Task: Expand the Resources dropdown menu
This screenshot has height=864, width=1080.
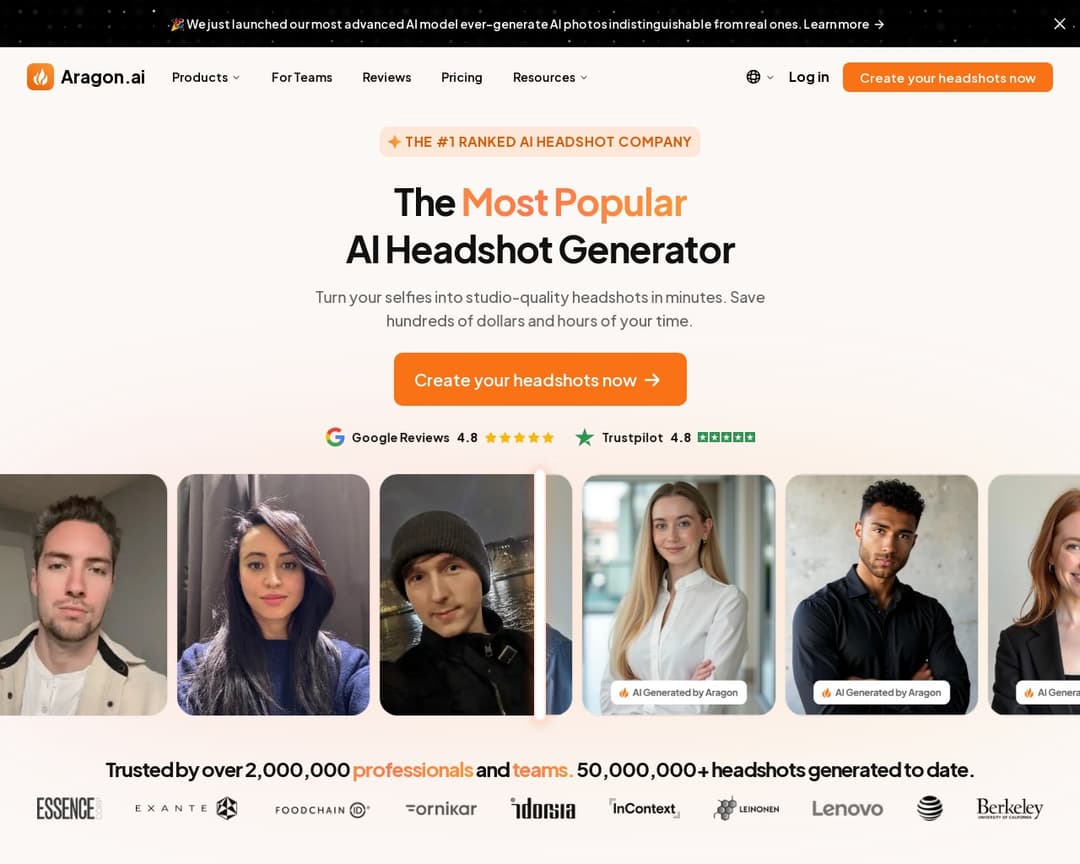Action: (550, 77)
